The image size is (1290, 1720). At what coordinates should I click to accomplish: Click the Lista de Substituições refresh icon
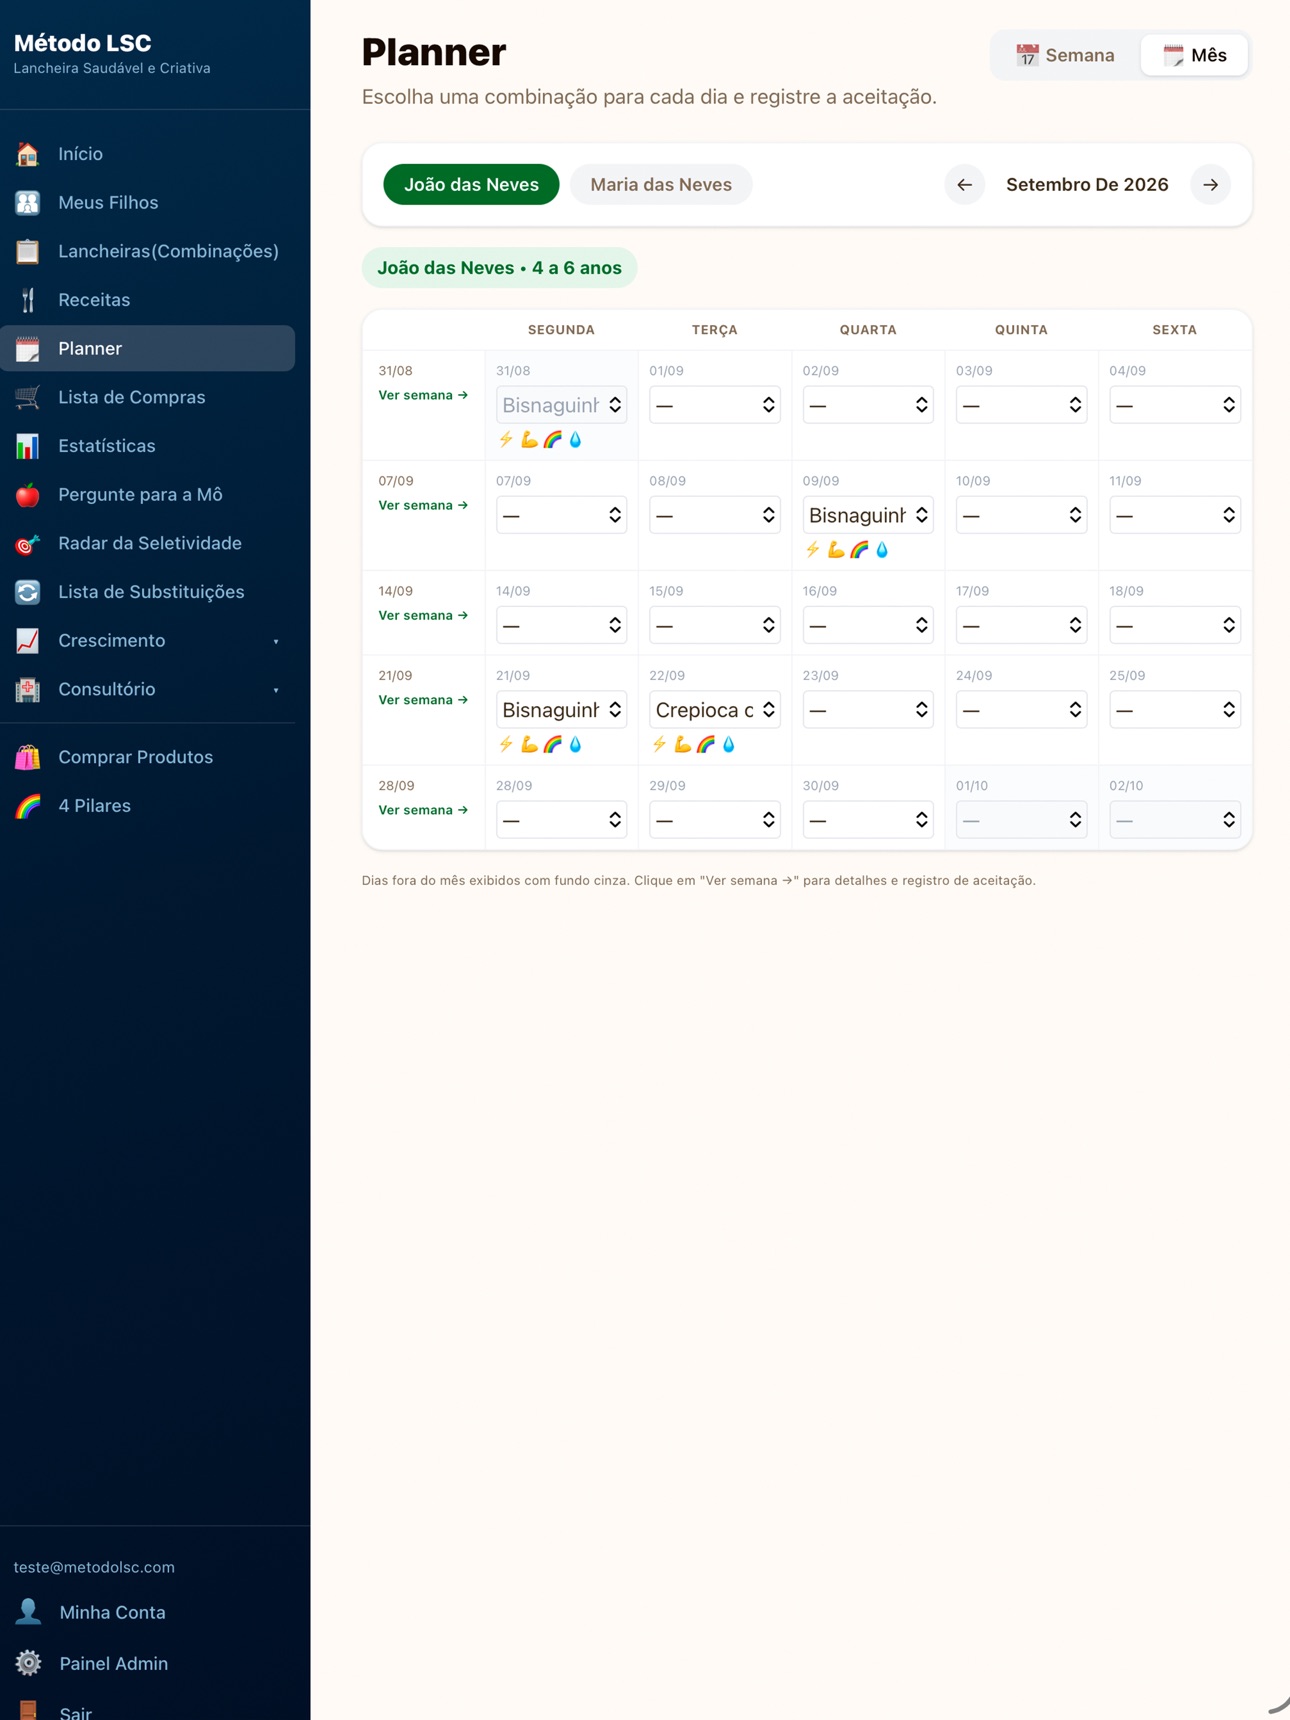click(28, 592)
